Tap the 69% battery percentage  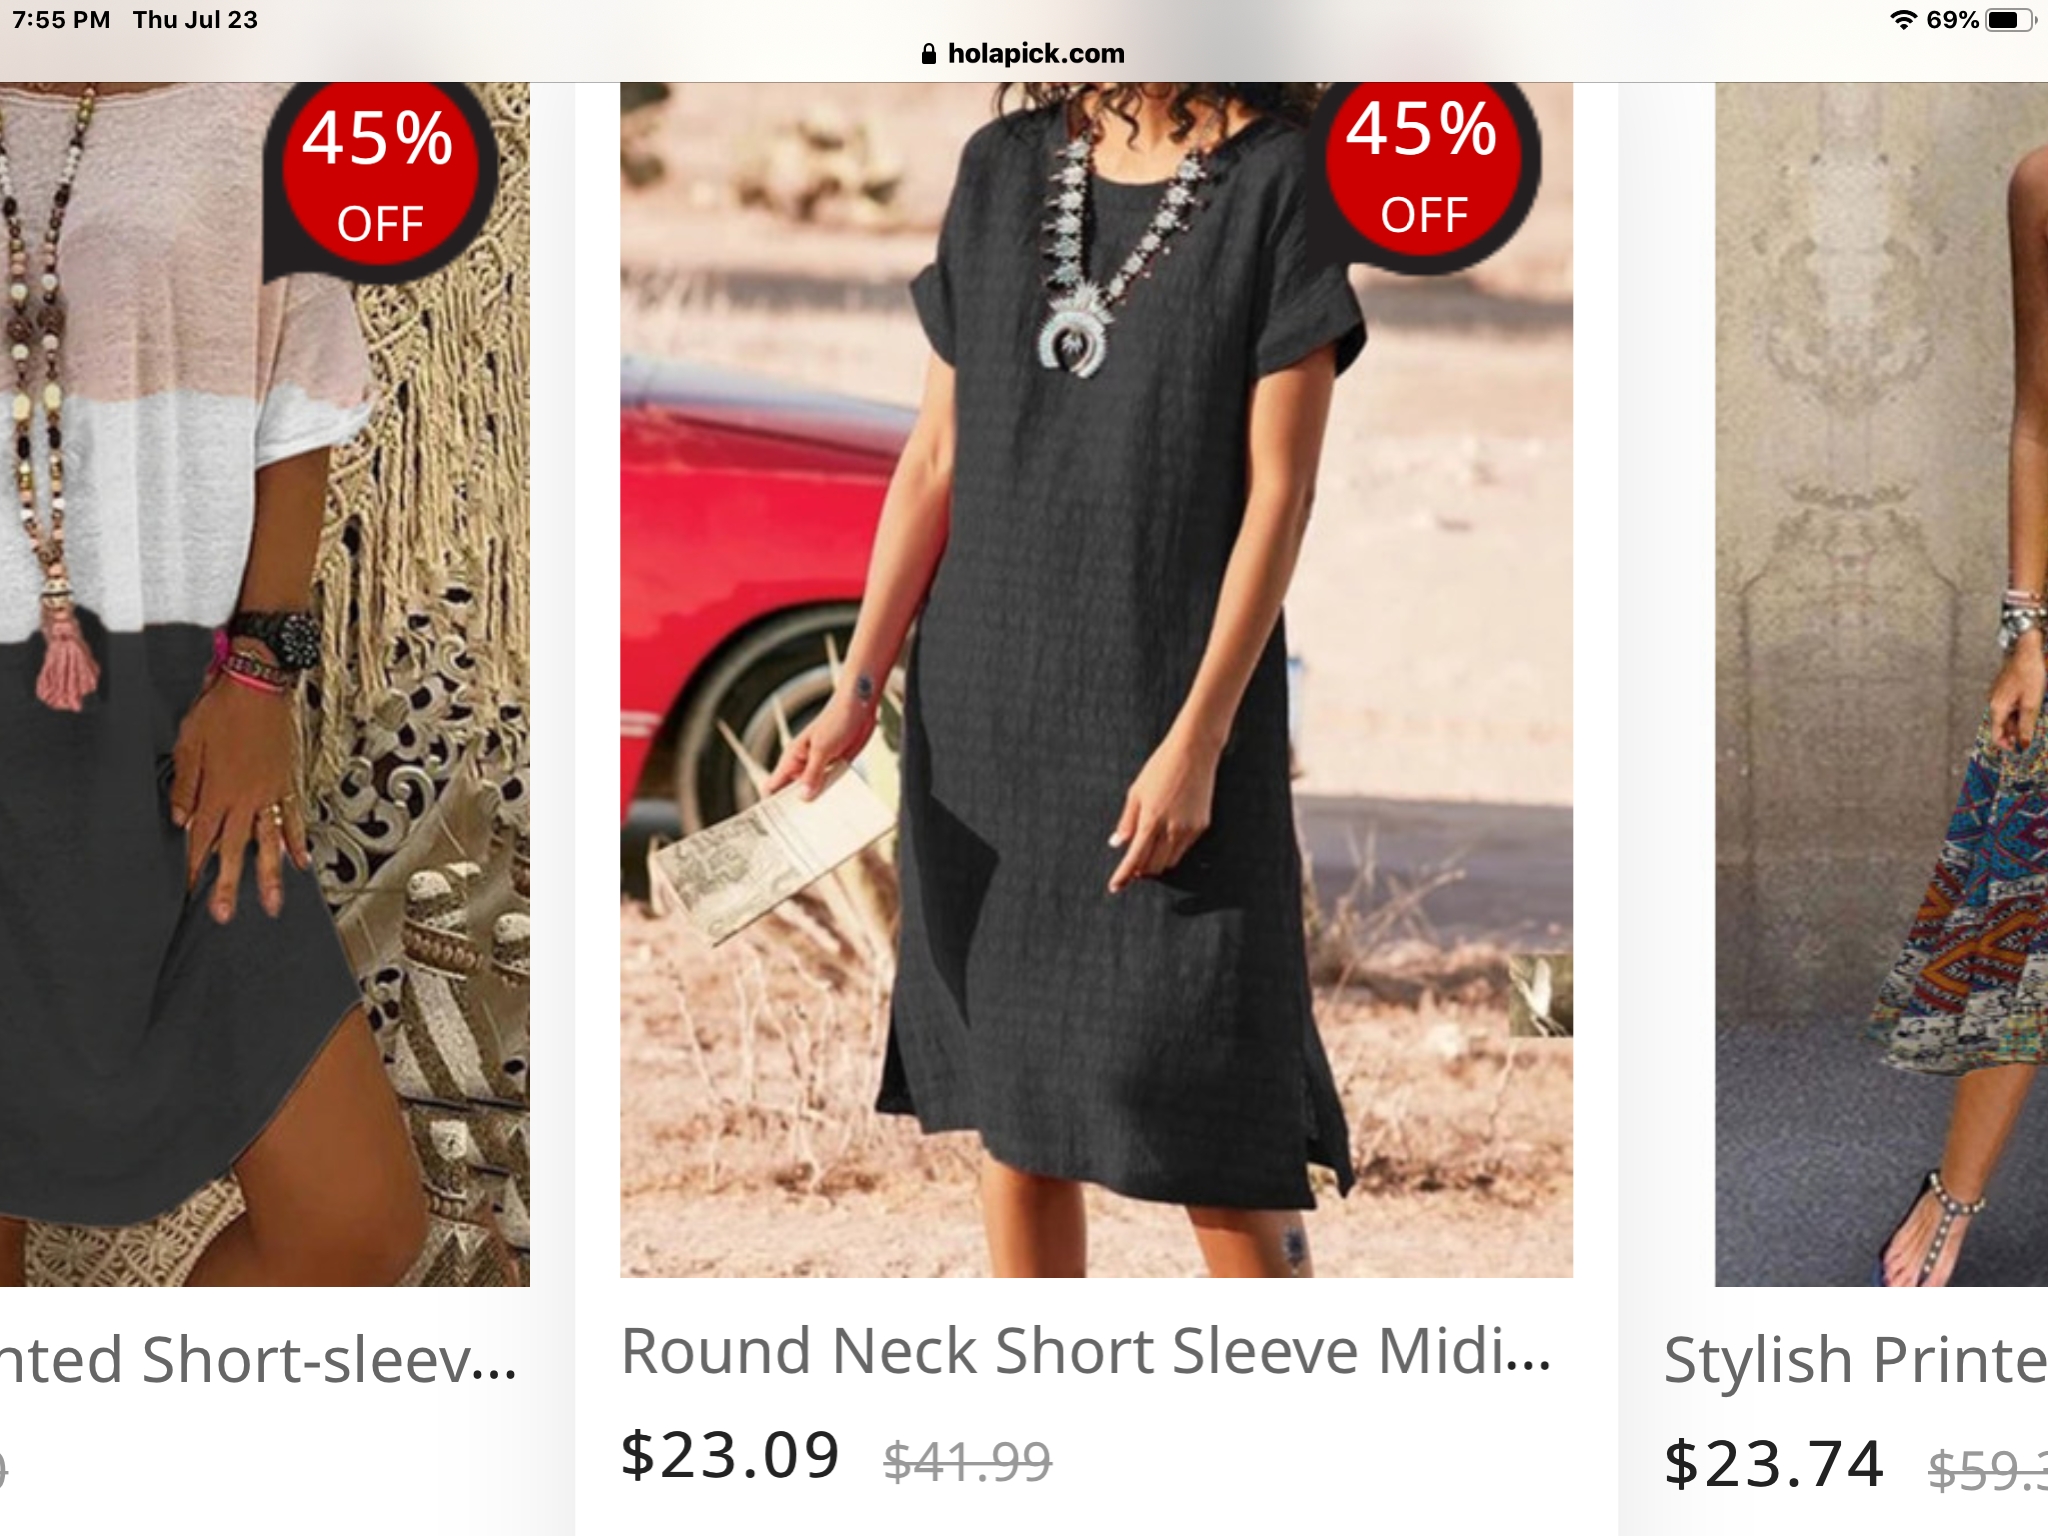(1952, 20)
